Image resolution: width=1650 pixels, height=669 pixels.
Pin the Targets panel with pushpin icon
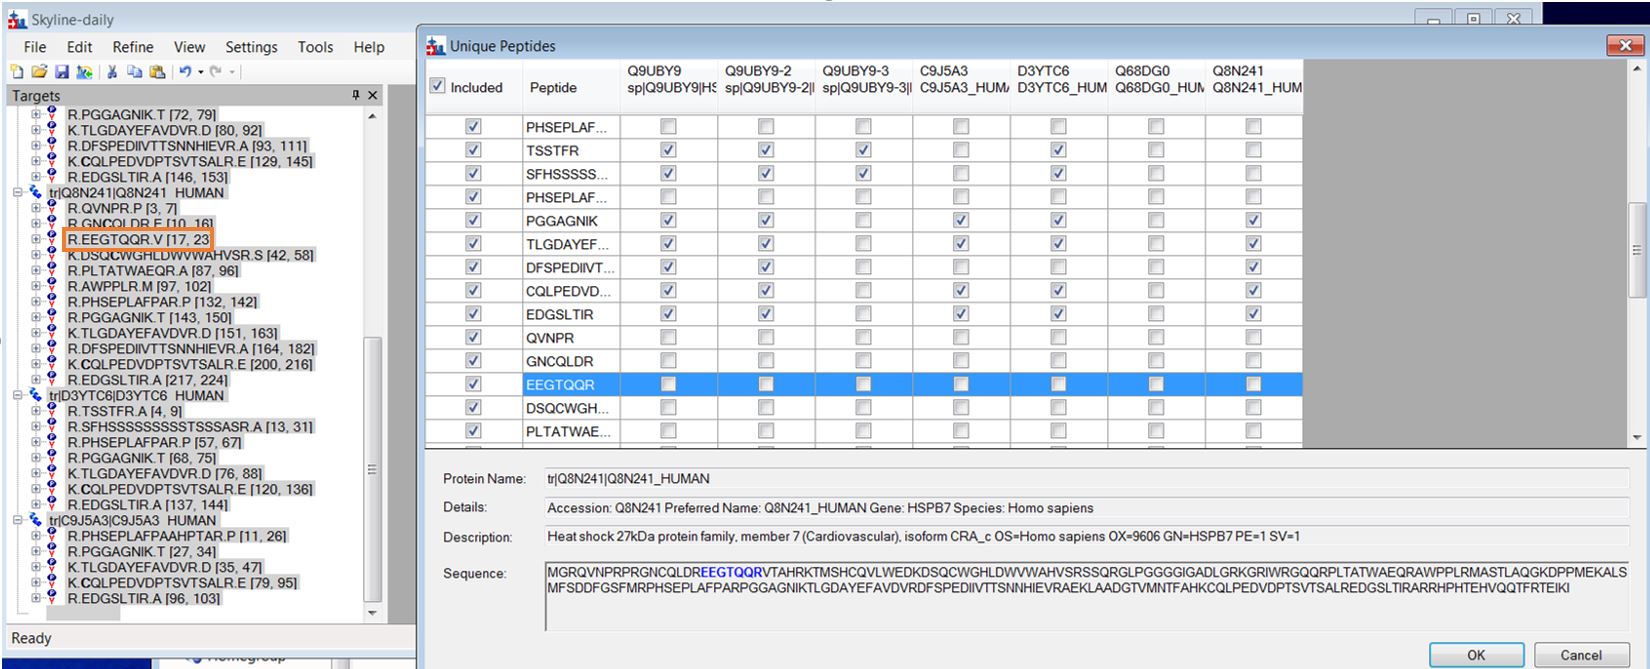355,95
